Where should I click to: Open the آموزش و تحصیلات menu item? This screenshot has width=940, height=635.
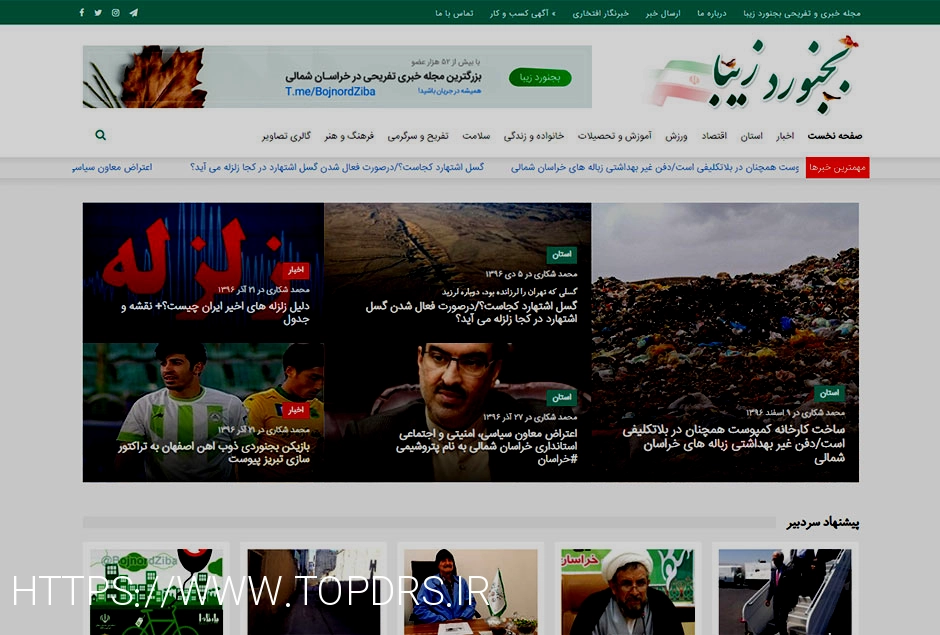coord(614,136)
